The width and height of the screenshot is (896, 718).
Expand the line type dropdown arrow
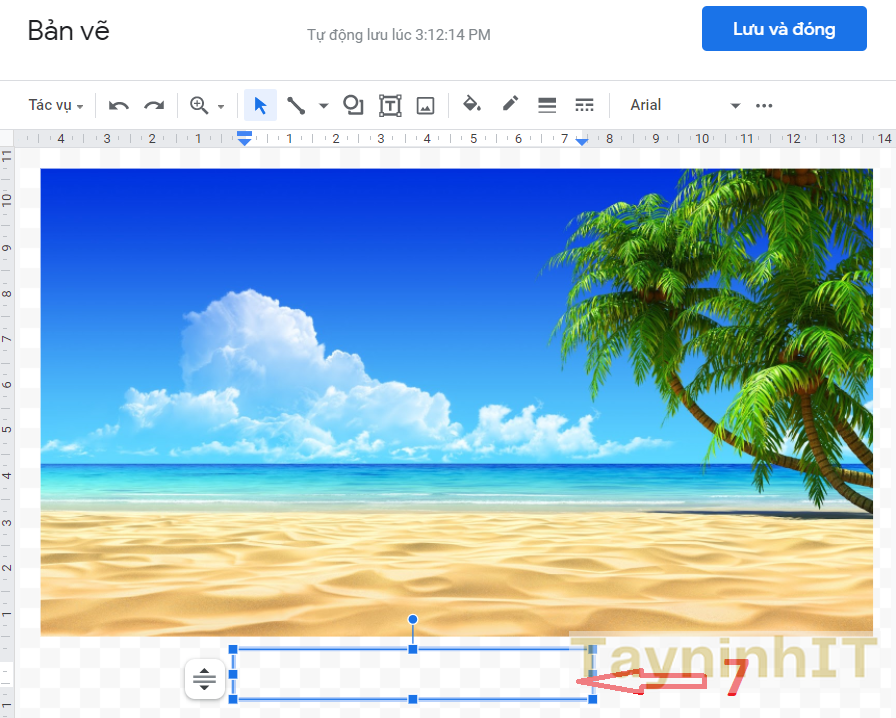(323, 106)
